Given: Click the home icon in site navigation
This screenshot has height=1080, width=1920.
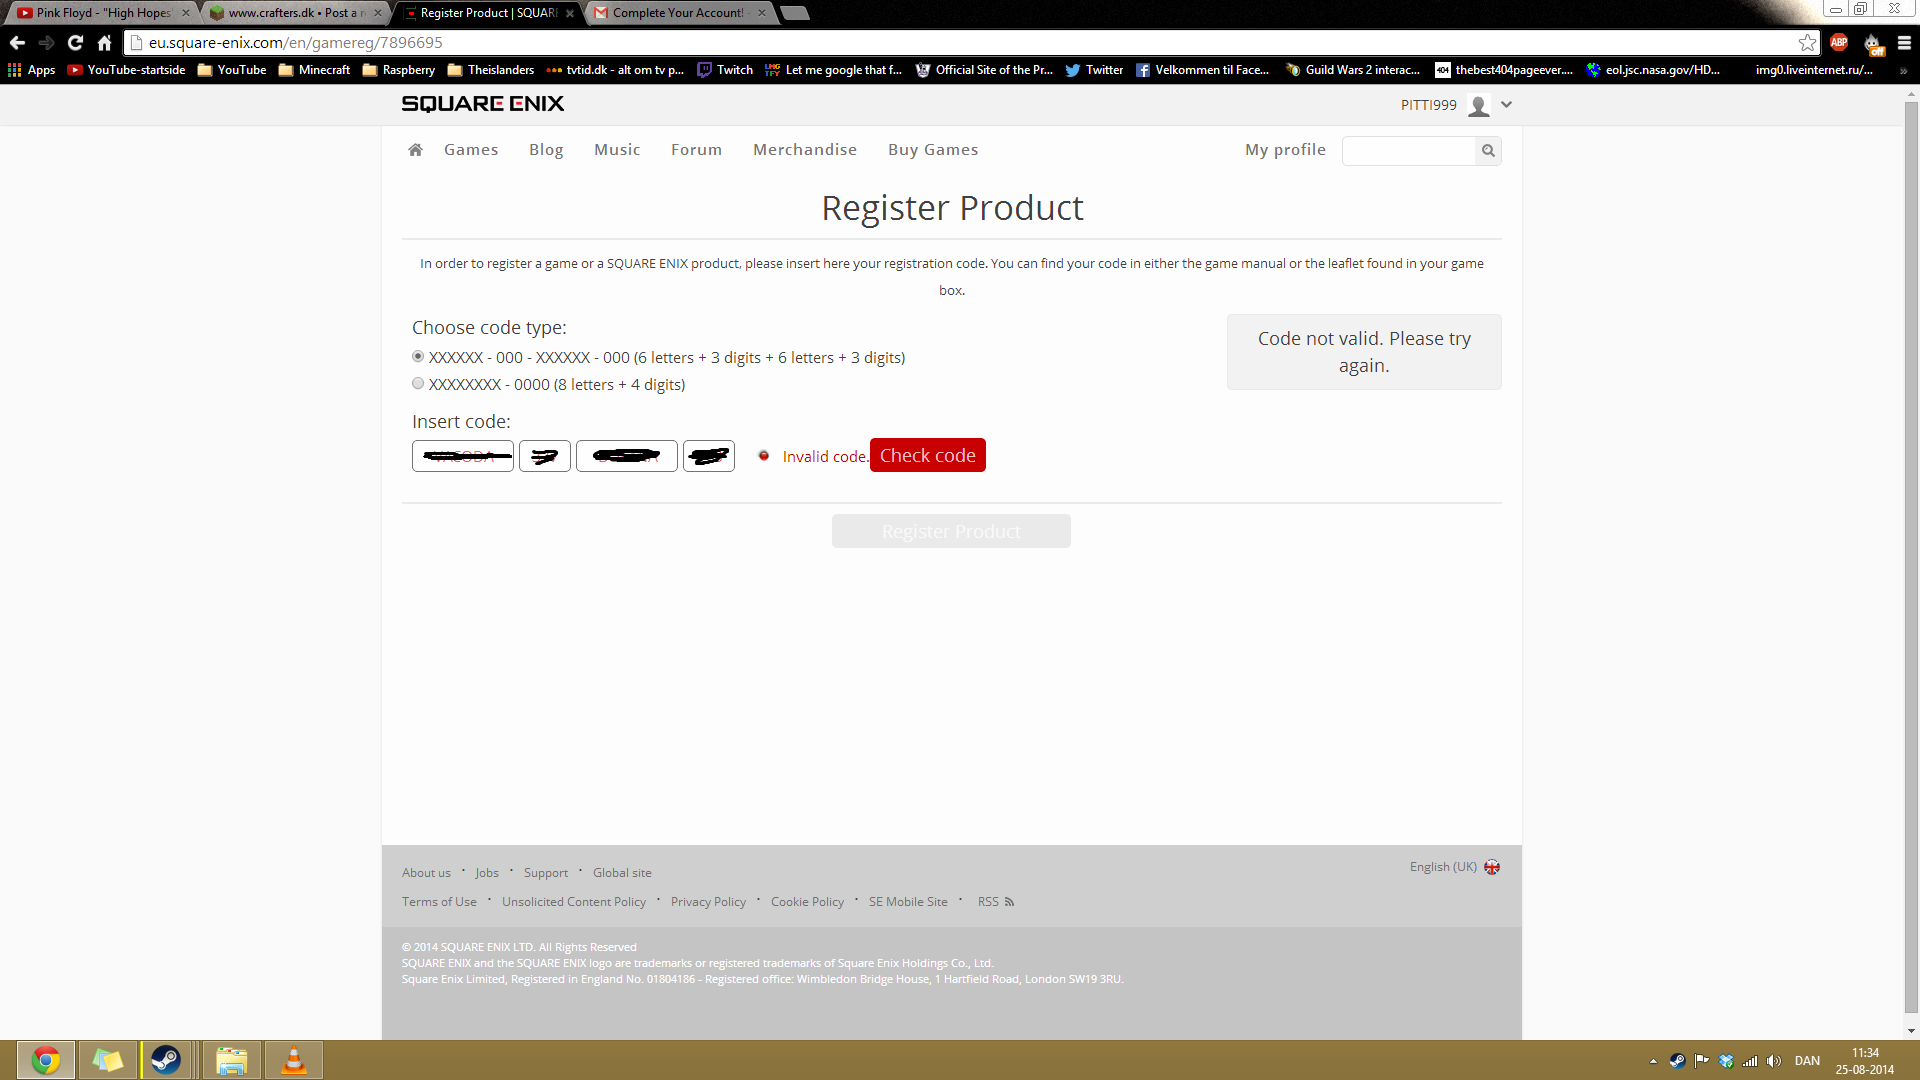Looking at the screenshot, I should click(x=415, y=150).
